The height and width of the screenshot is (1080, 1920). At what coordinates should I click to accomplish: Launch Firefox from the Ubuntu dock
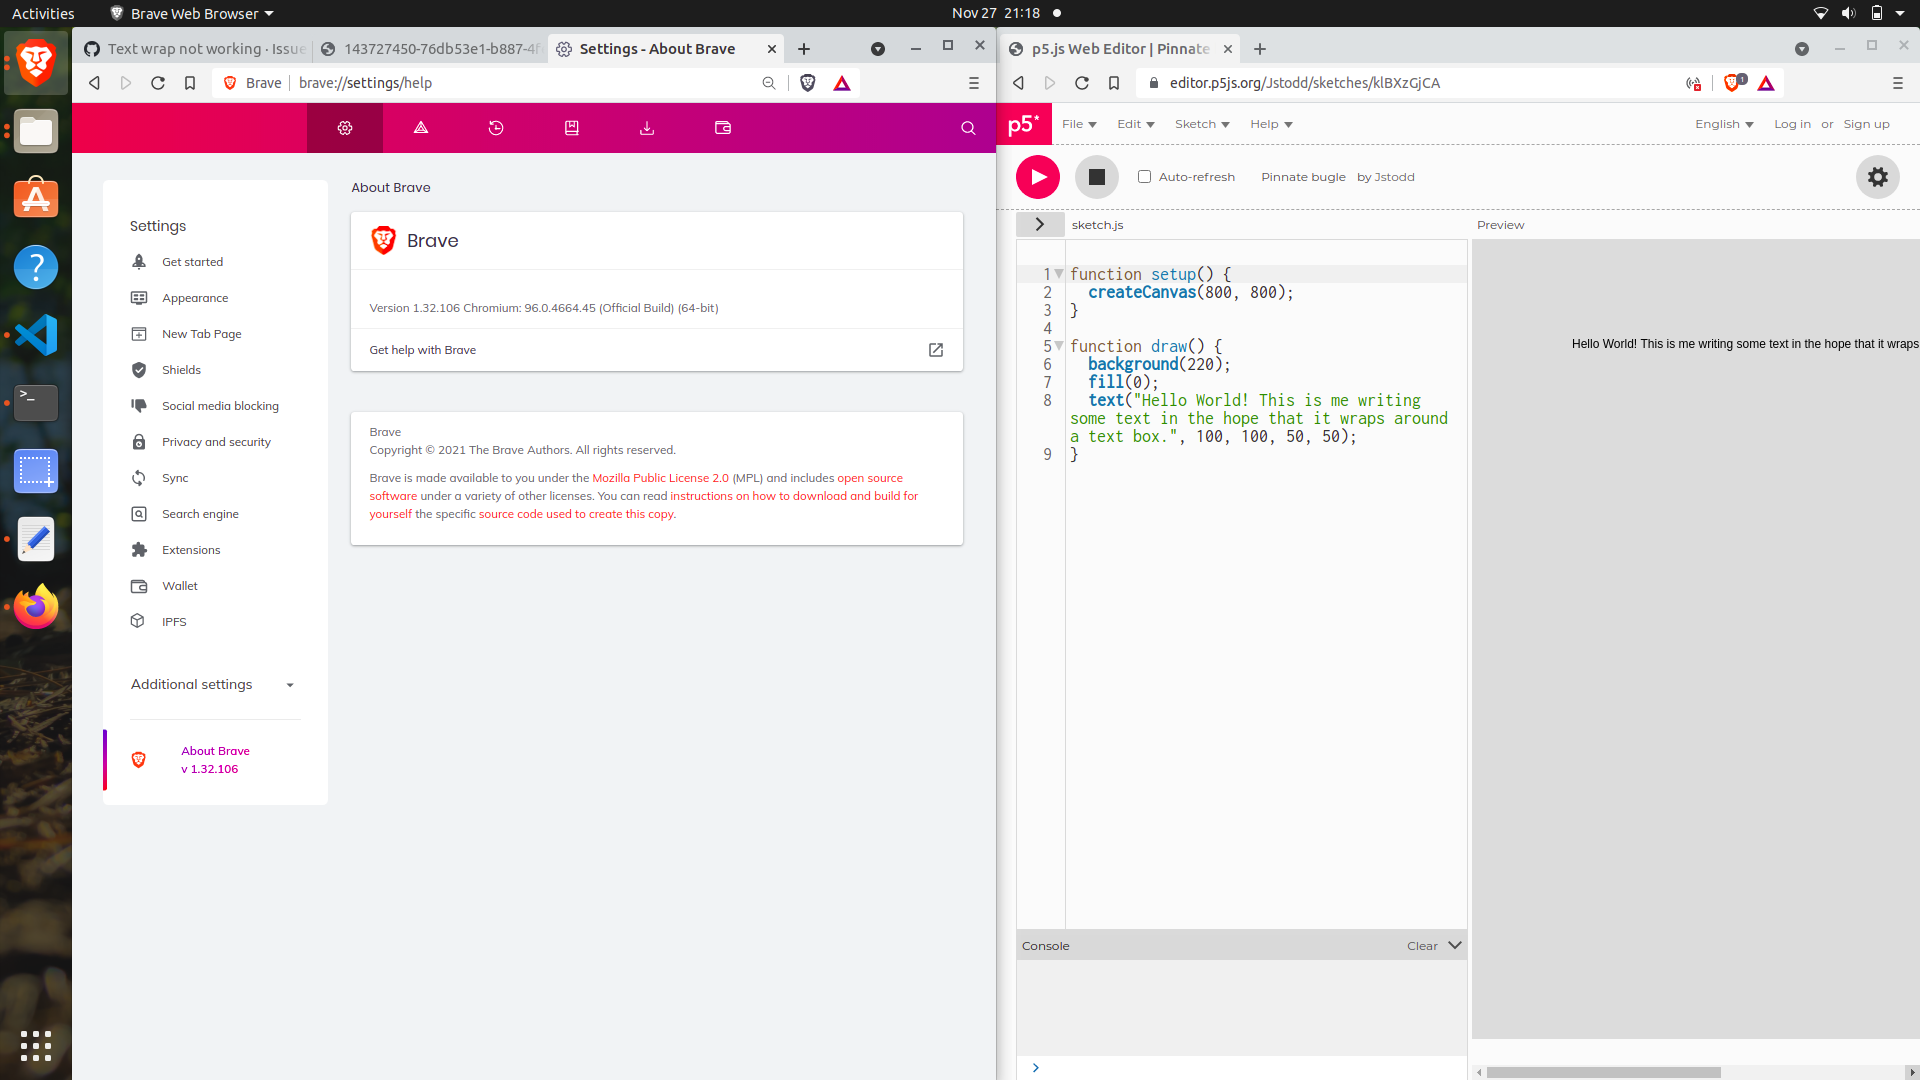point(36,607)
